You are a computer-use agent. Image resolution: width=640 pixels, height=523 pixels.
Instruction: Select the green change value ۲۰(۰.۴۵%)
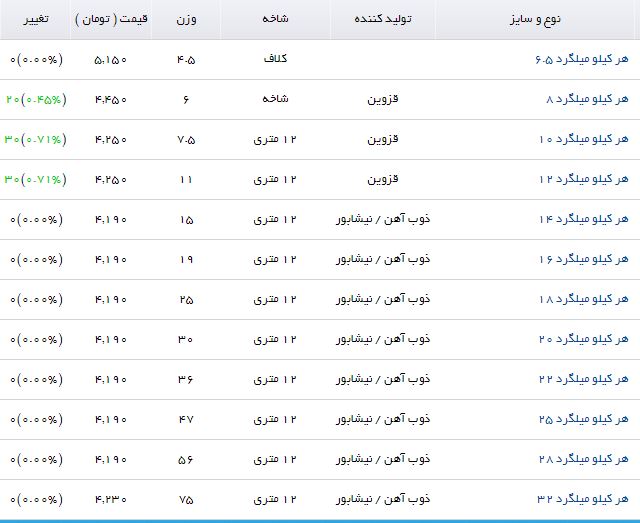36,100
